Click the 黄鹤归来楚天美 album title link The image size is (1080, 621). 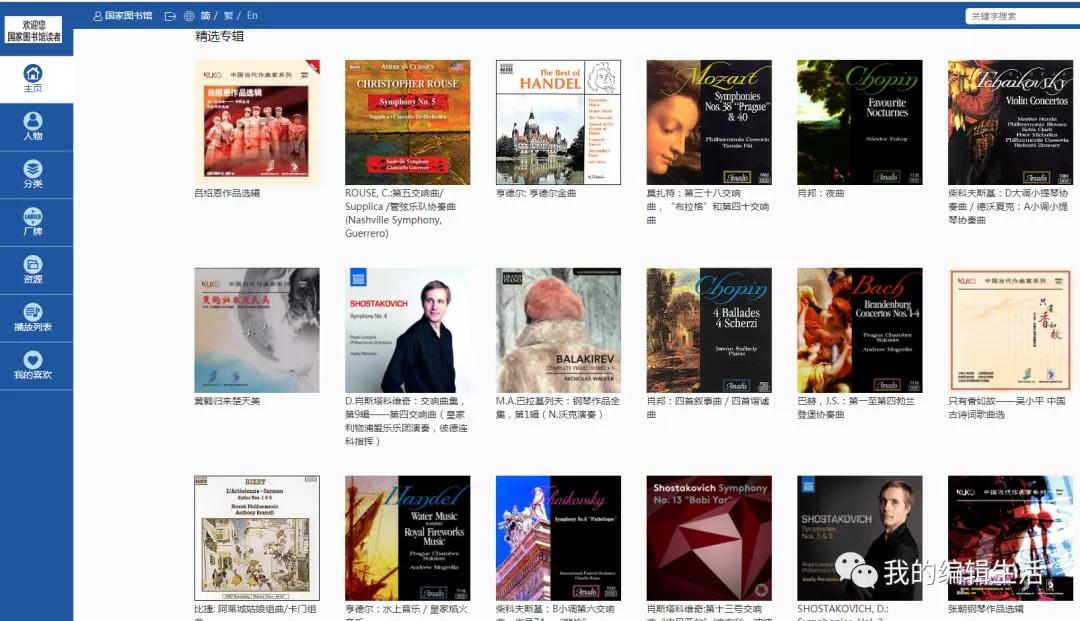tap(227, 401)
